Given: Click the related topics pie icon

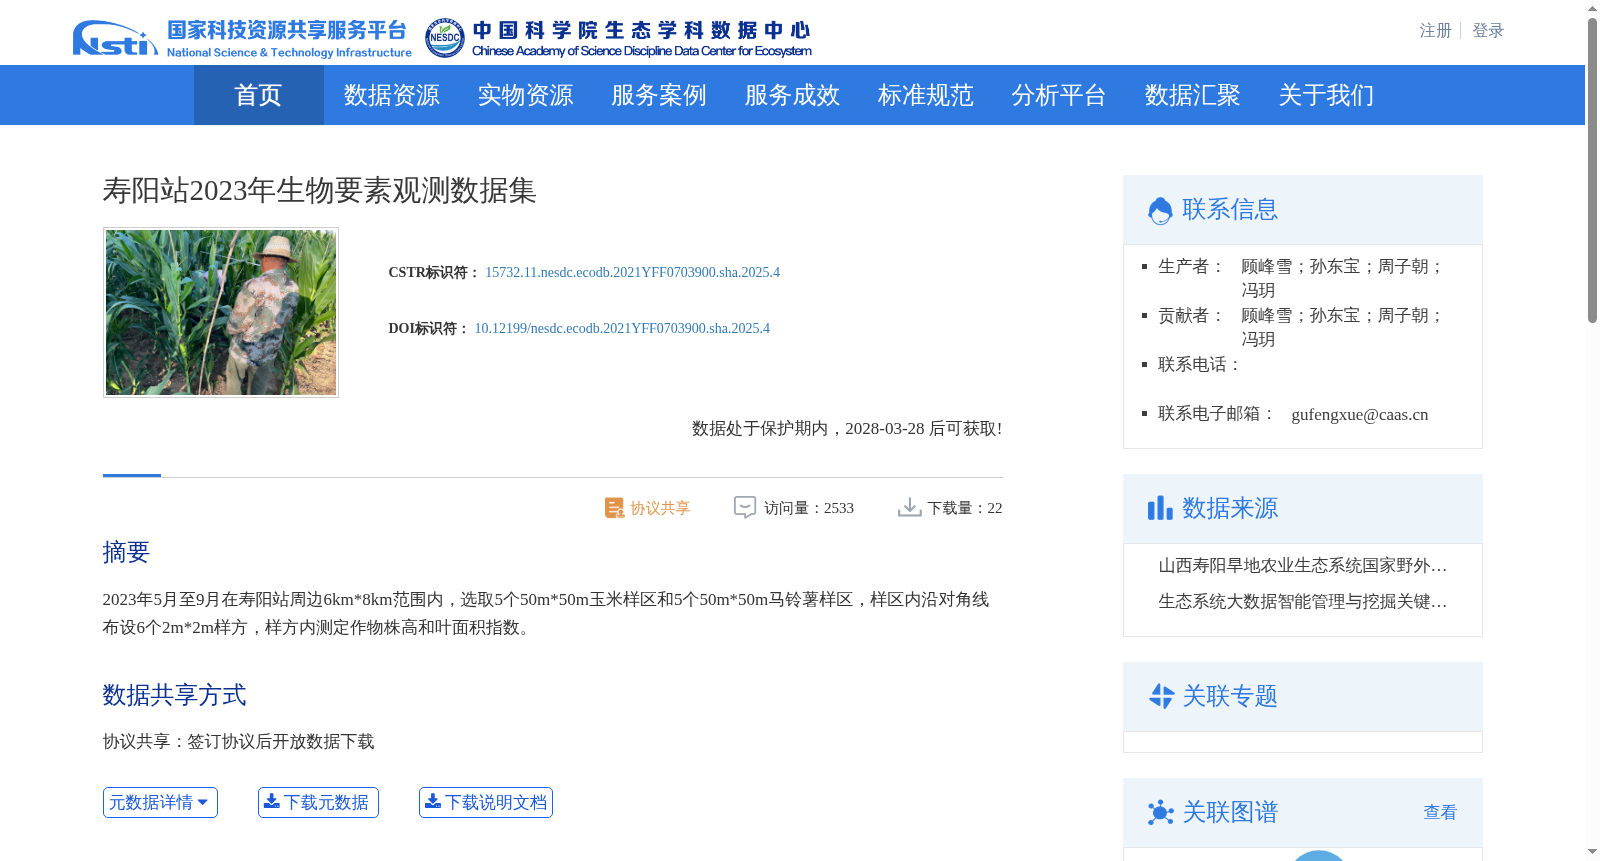Looking at the screenshot, I should 1161,696.
